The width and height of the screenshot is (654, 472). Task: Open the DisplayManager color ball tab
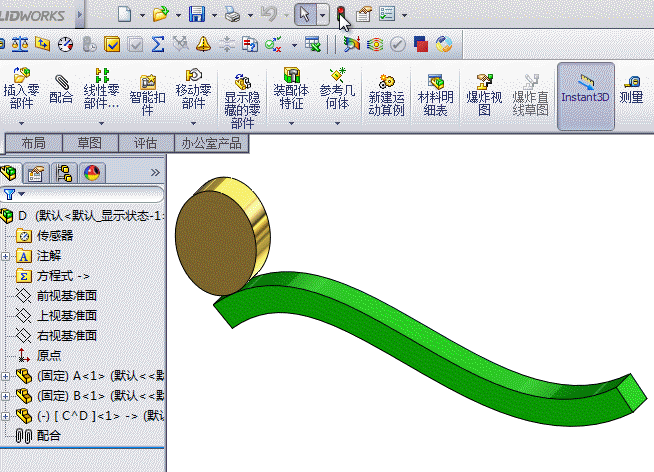92,173
